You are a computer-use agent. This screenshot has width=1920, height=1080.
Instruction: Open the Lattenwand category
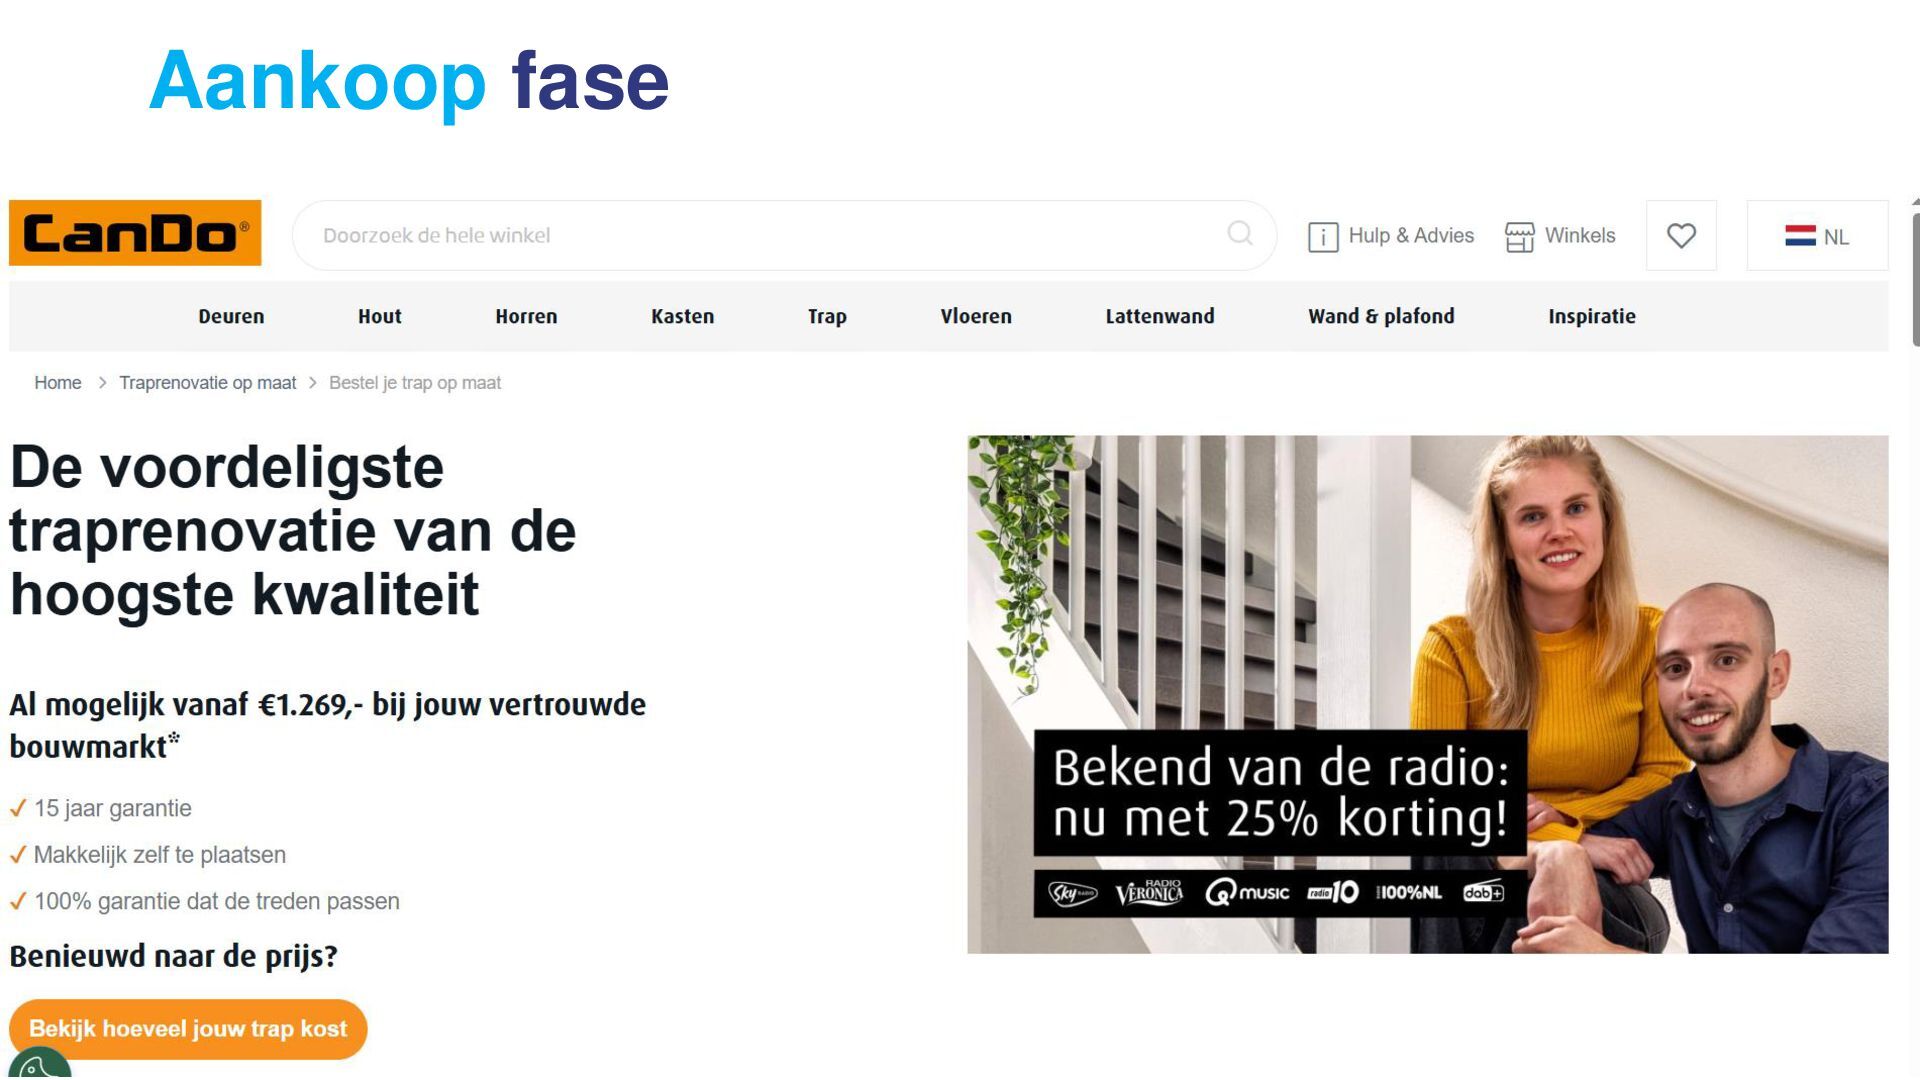[1160, 316]
